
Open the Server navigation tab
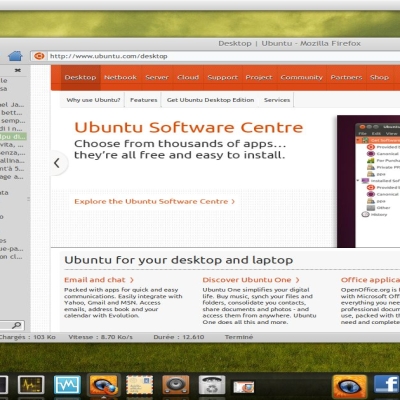157,77
